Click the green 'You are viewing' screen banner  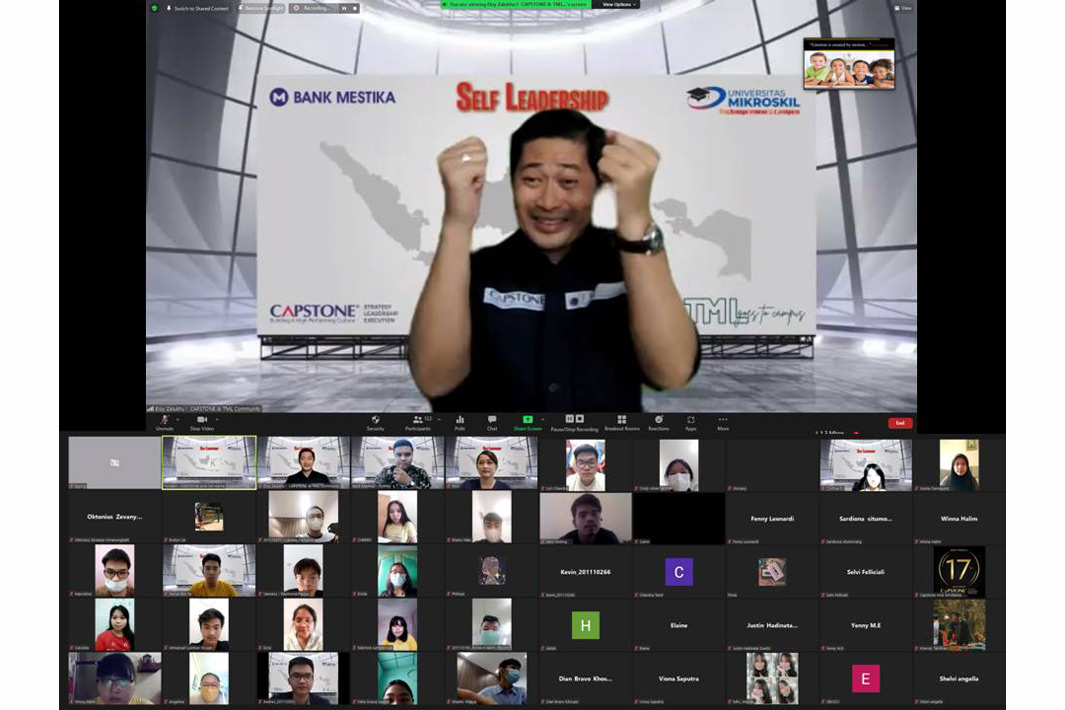(x=514, y=5)
